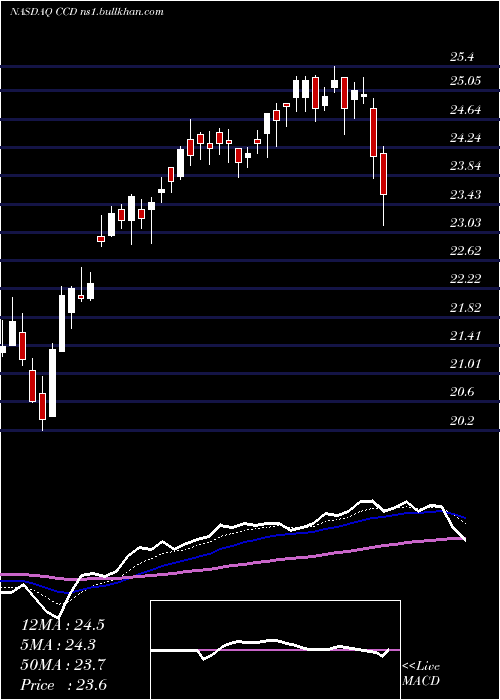The image size is (500, 700).
Task: Click the 22.62 price axis label
Action: (466, 251)
